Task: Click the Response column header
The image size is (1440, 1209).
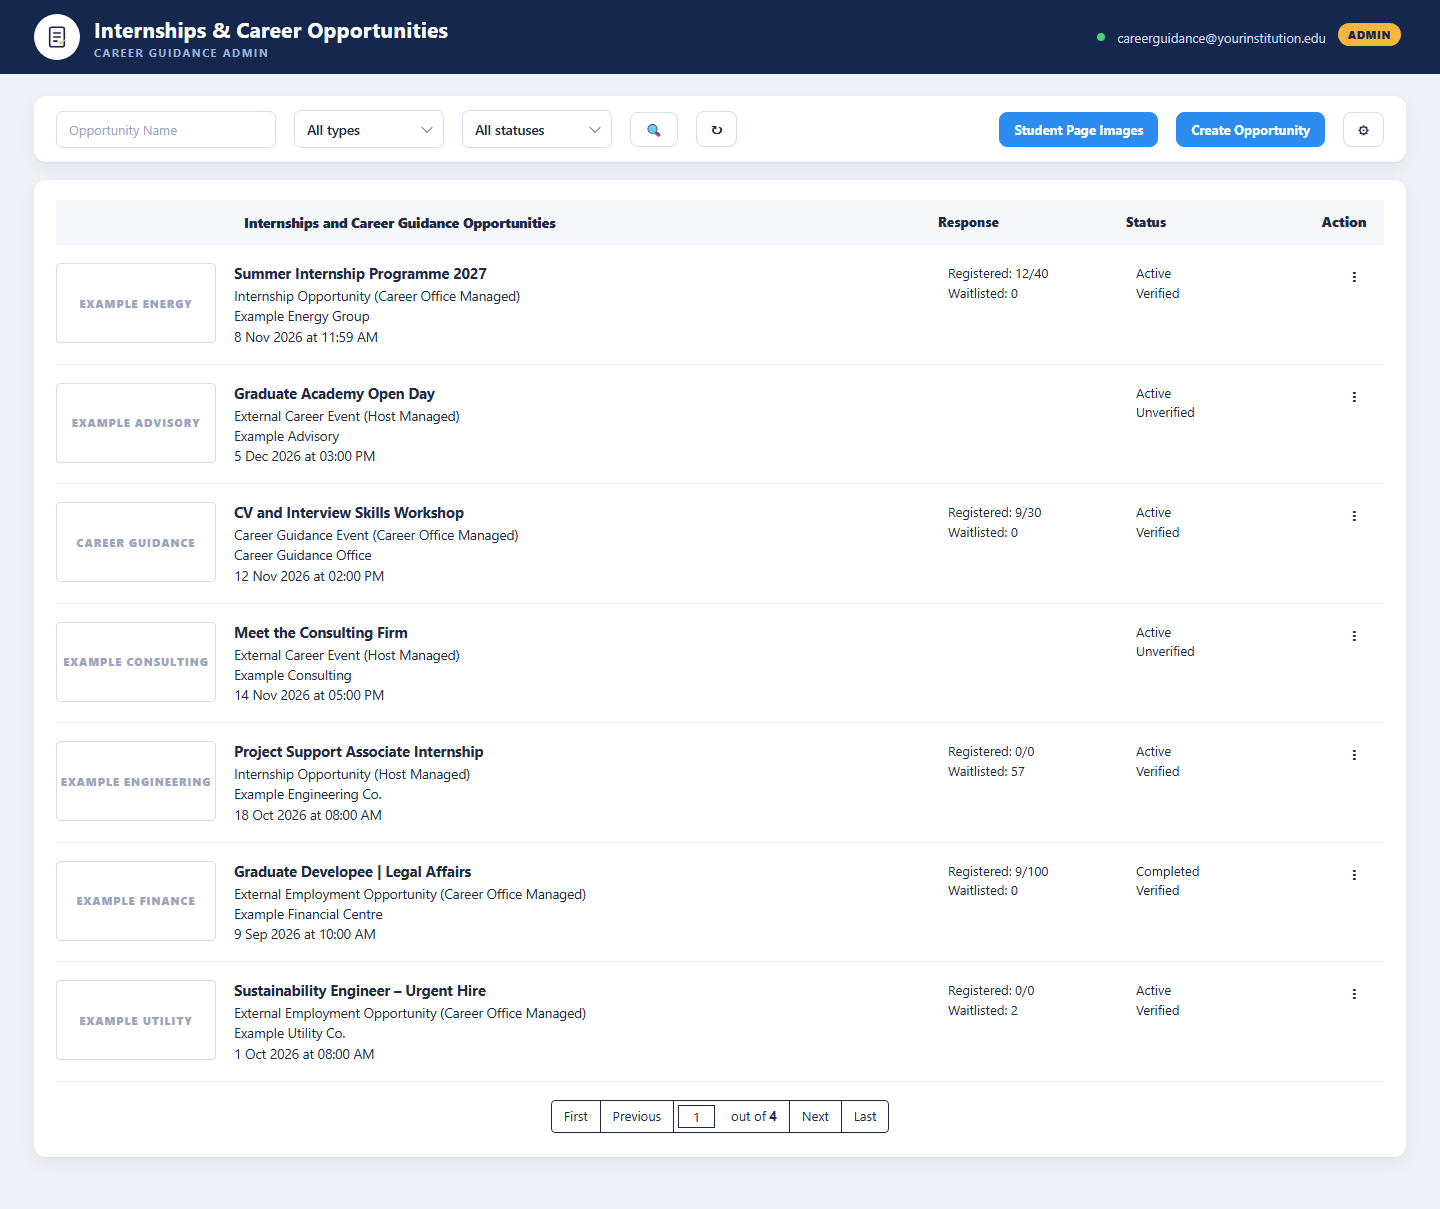Action: pos(968,222)
